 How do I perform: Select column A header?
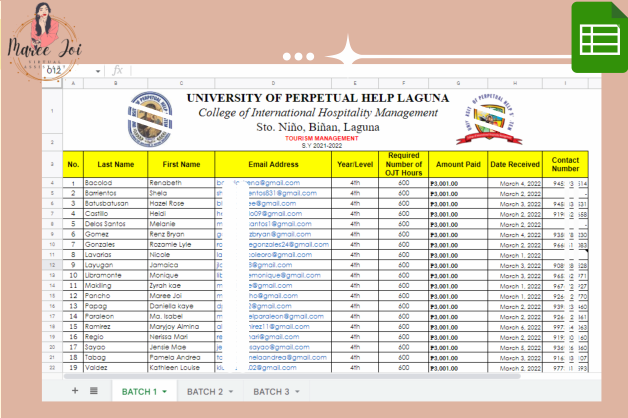point(73,83)
